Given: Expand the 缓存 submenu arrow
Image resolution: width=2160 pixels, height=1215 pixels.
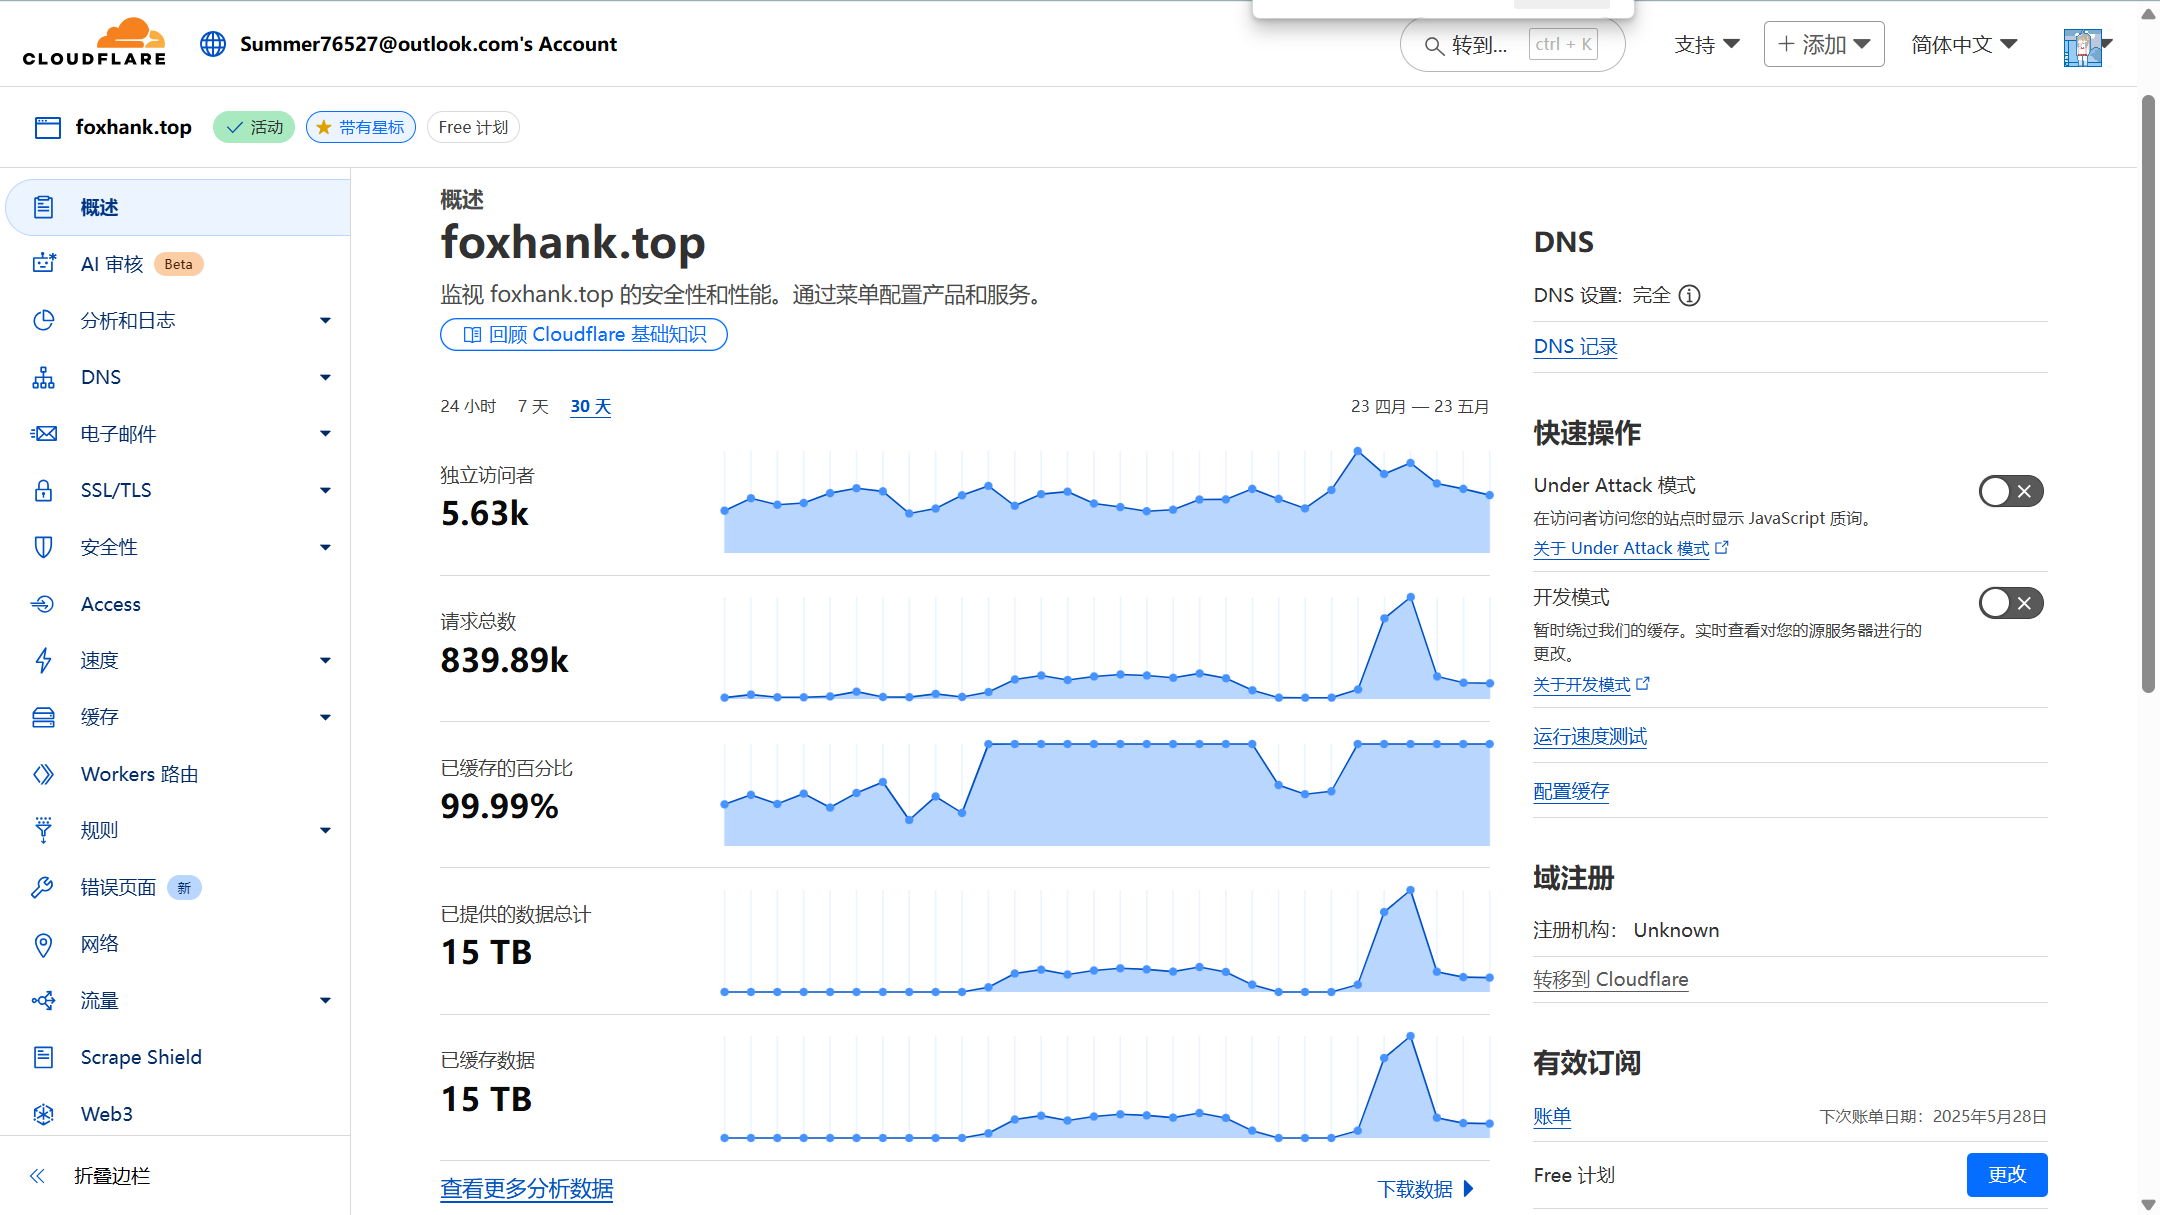Looking at the screenshot, I should (x=325, y=717).
